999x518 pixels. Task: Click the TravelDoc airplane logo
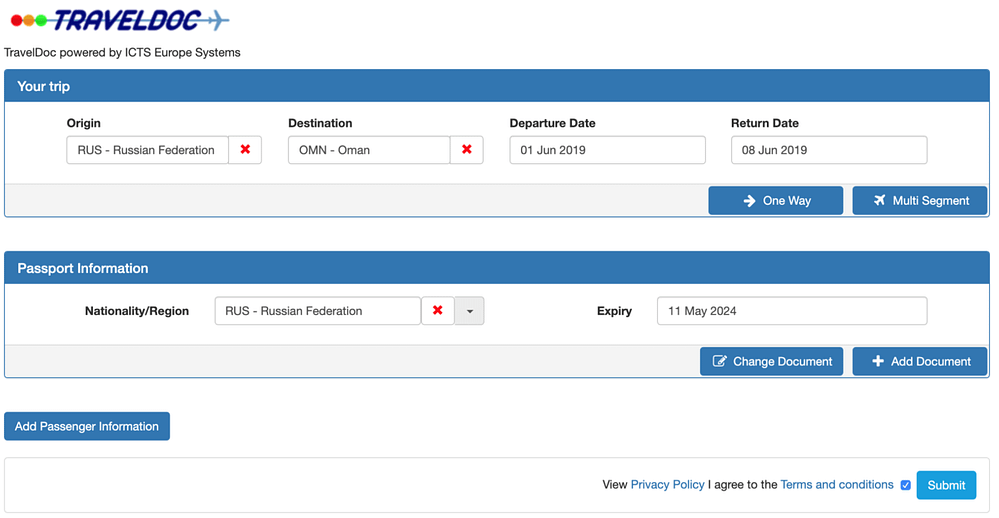120,21
